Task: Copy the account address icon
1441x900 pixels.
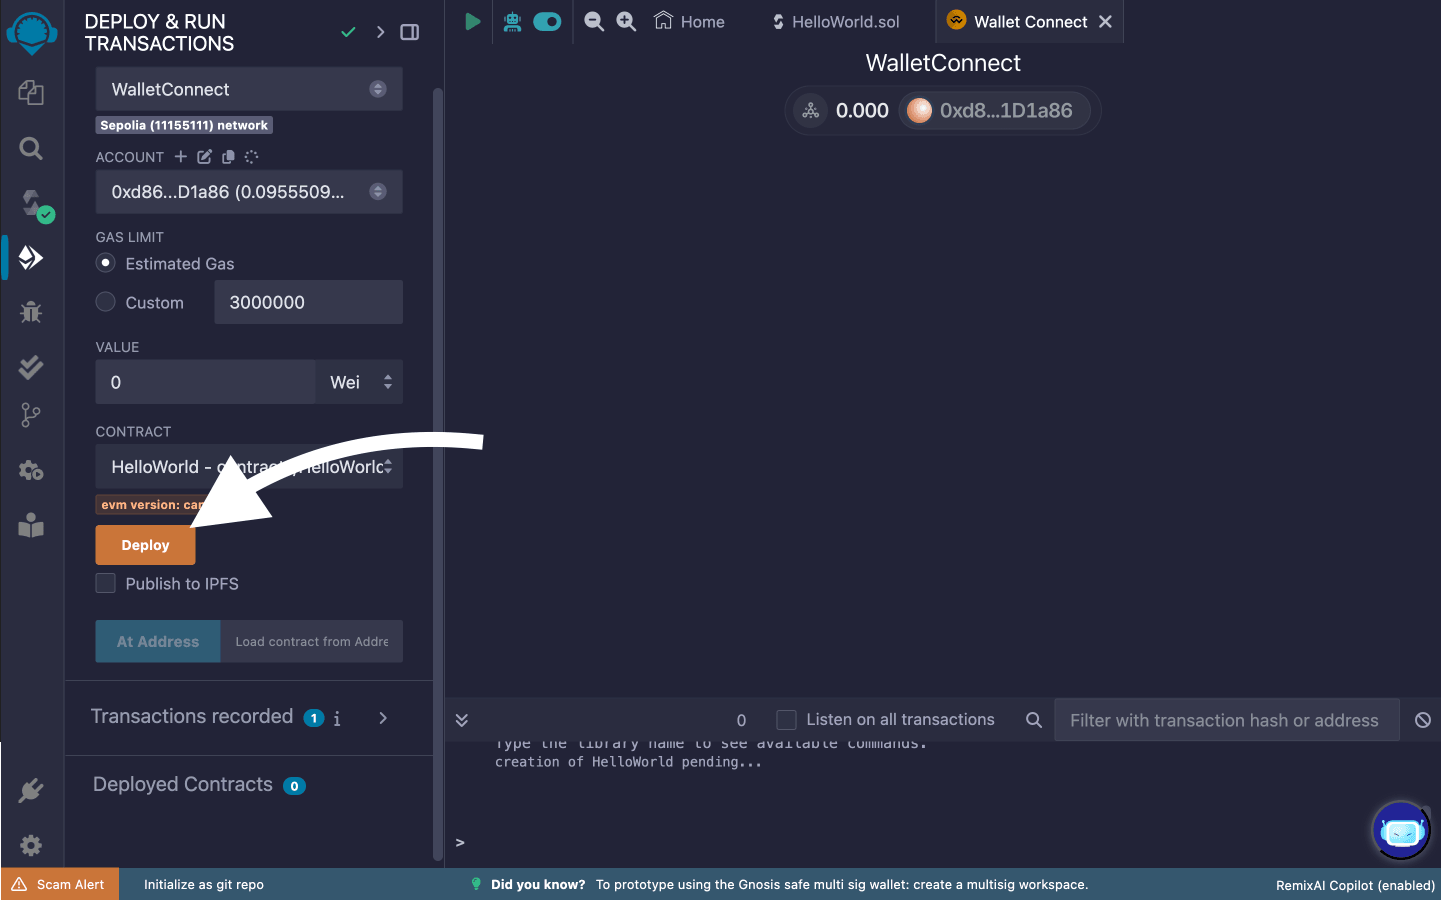Action: (x=228, y=157)
